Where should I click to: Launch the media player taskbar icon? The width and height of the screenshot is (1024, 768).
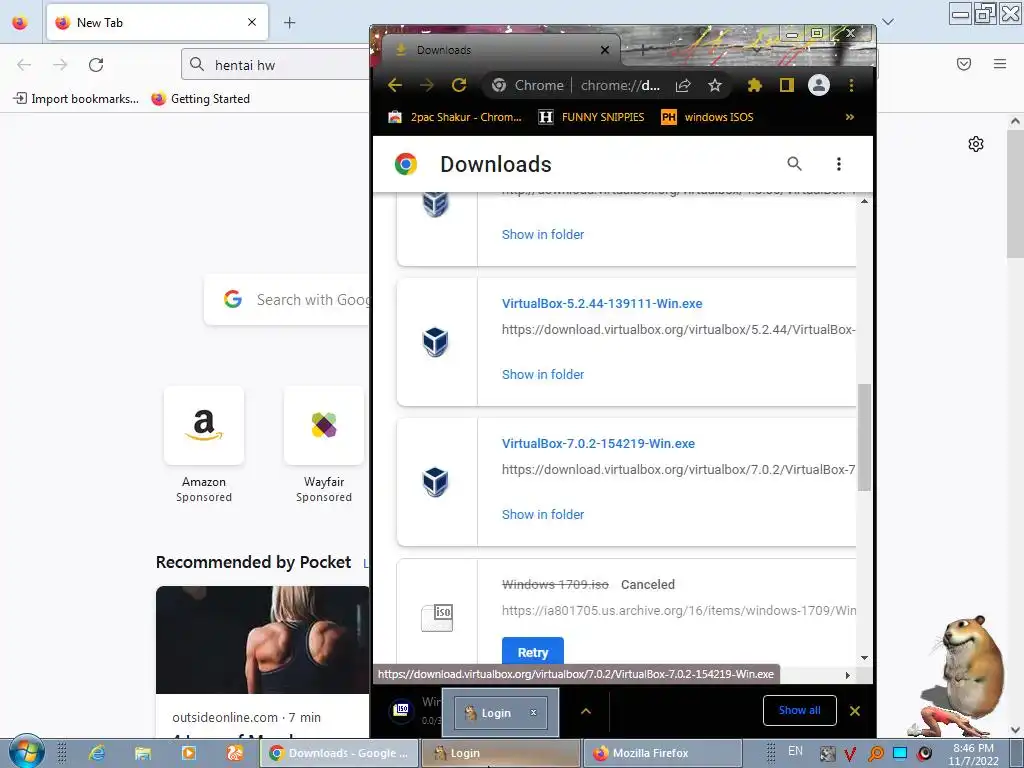pyautogui.click(x=189, y=753)
